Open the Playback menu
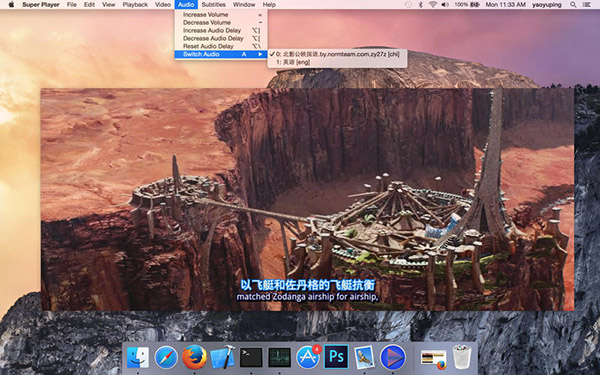This screenshot has height=375, width=600. click(135, 5)
